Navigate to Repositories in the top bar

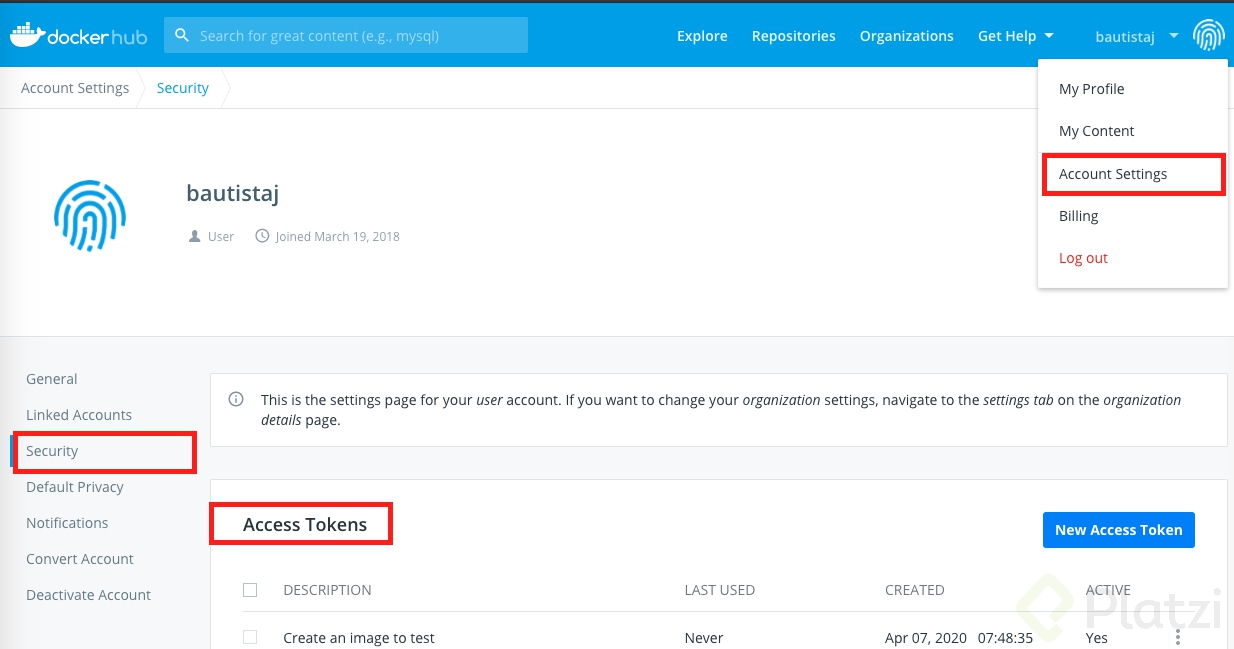click(793, 35)
